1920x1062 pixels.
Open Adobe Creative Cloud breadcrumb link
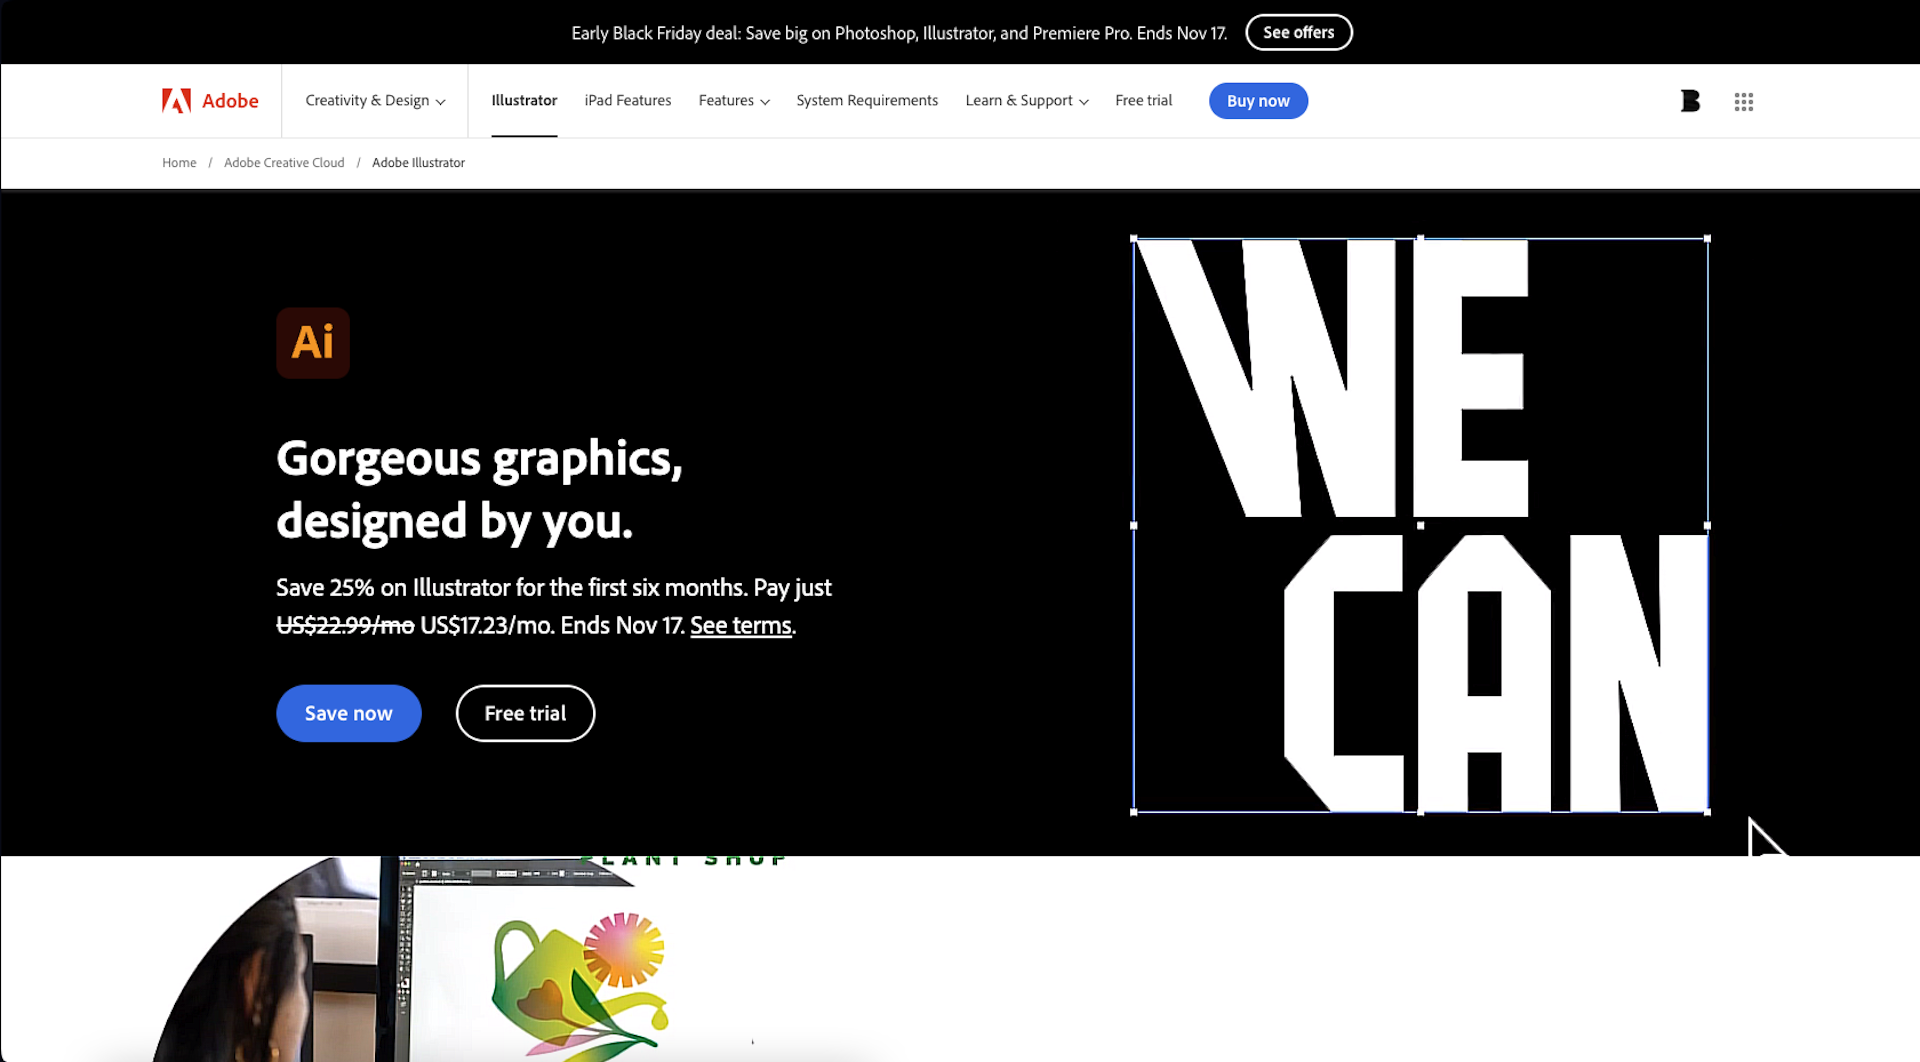click(284, 163)
